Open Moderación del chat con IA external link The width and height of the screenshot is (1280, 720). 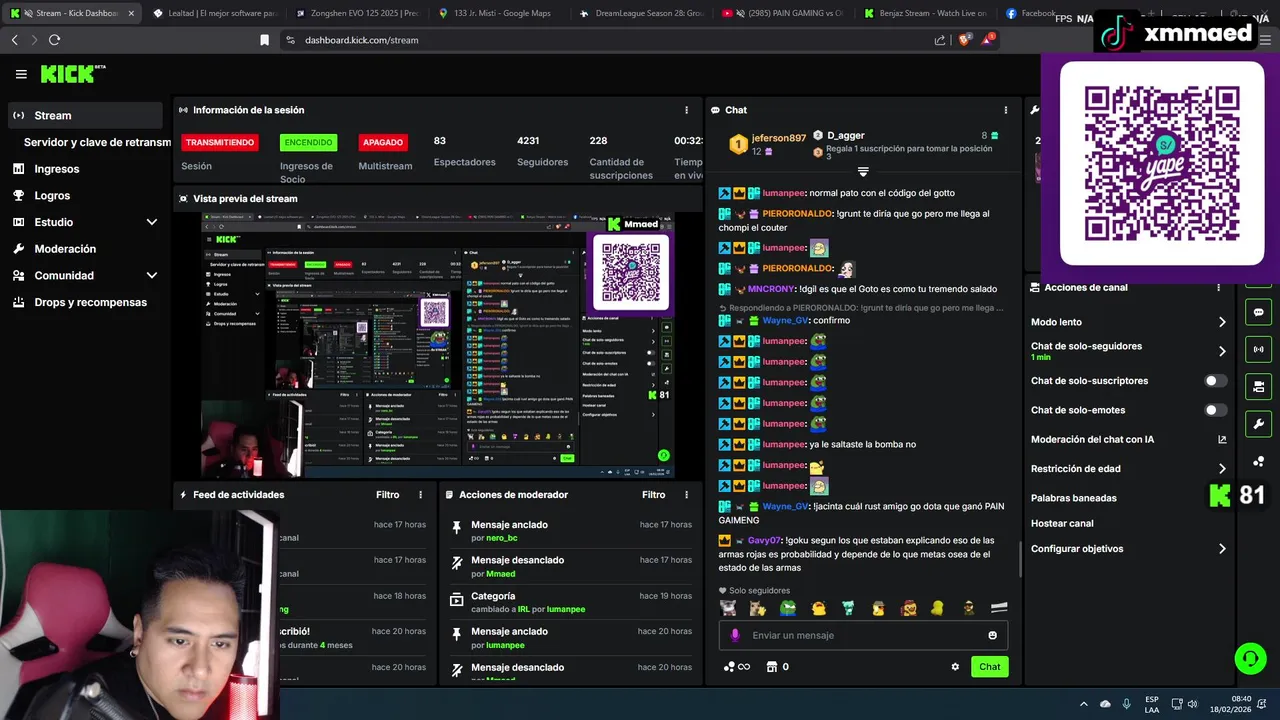(1222, 440)
